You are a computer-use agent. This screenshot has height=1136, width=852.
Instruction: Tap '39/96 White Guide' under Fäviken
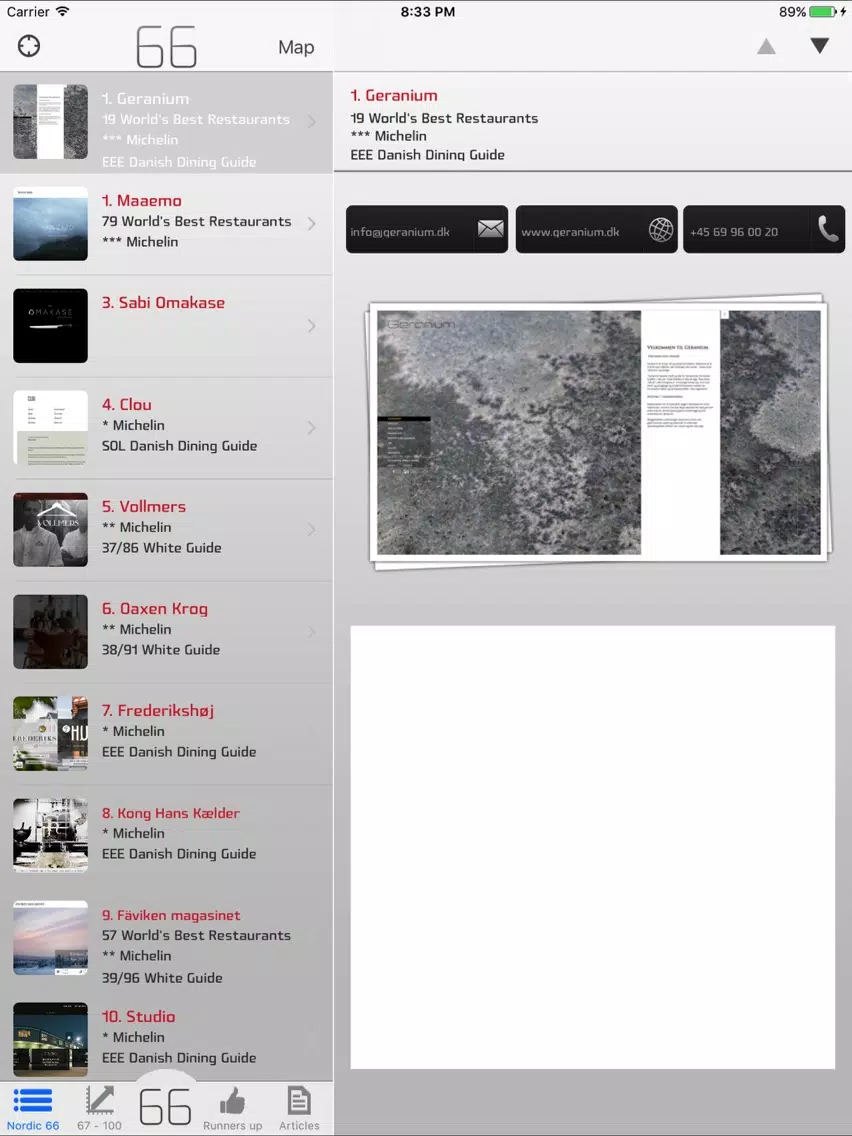(x=162, y=978)
